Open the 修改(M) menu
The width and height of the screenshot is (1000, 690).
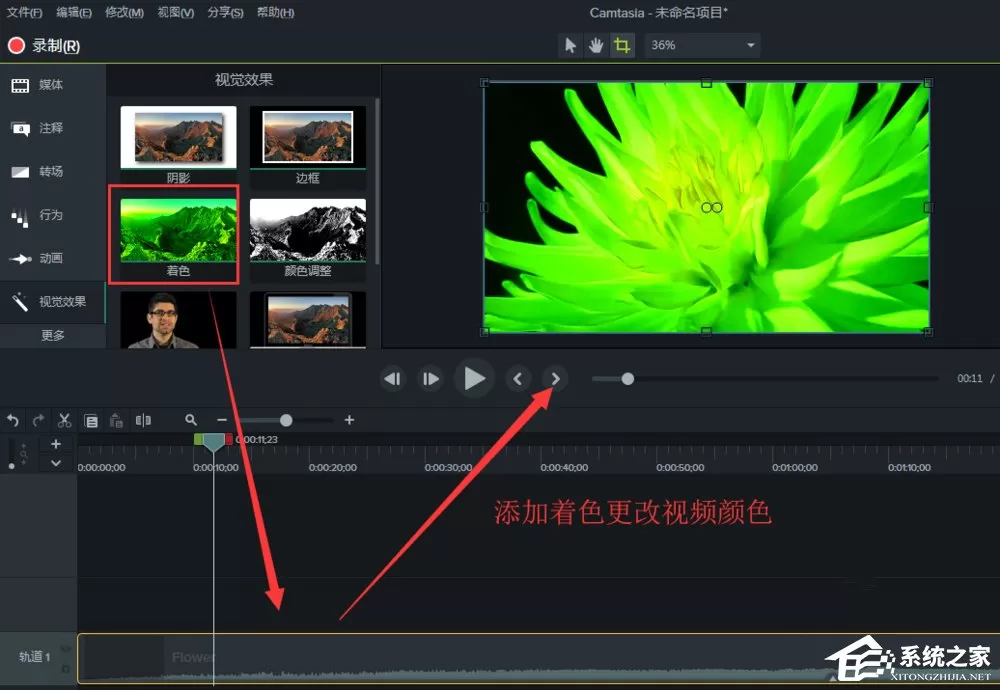click(124, 12)
